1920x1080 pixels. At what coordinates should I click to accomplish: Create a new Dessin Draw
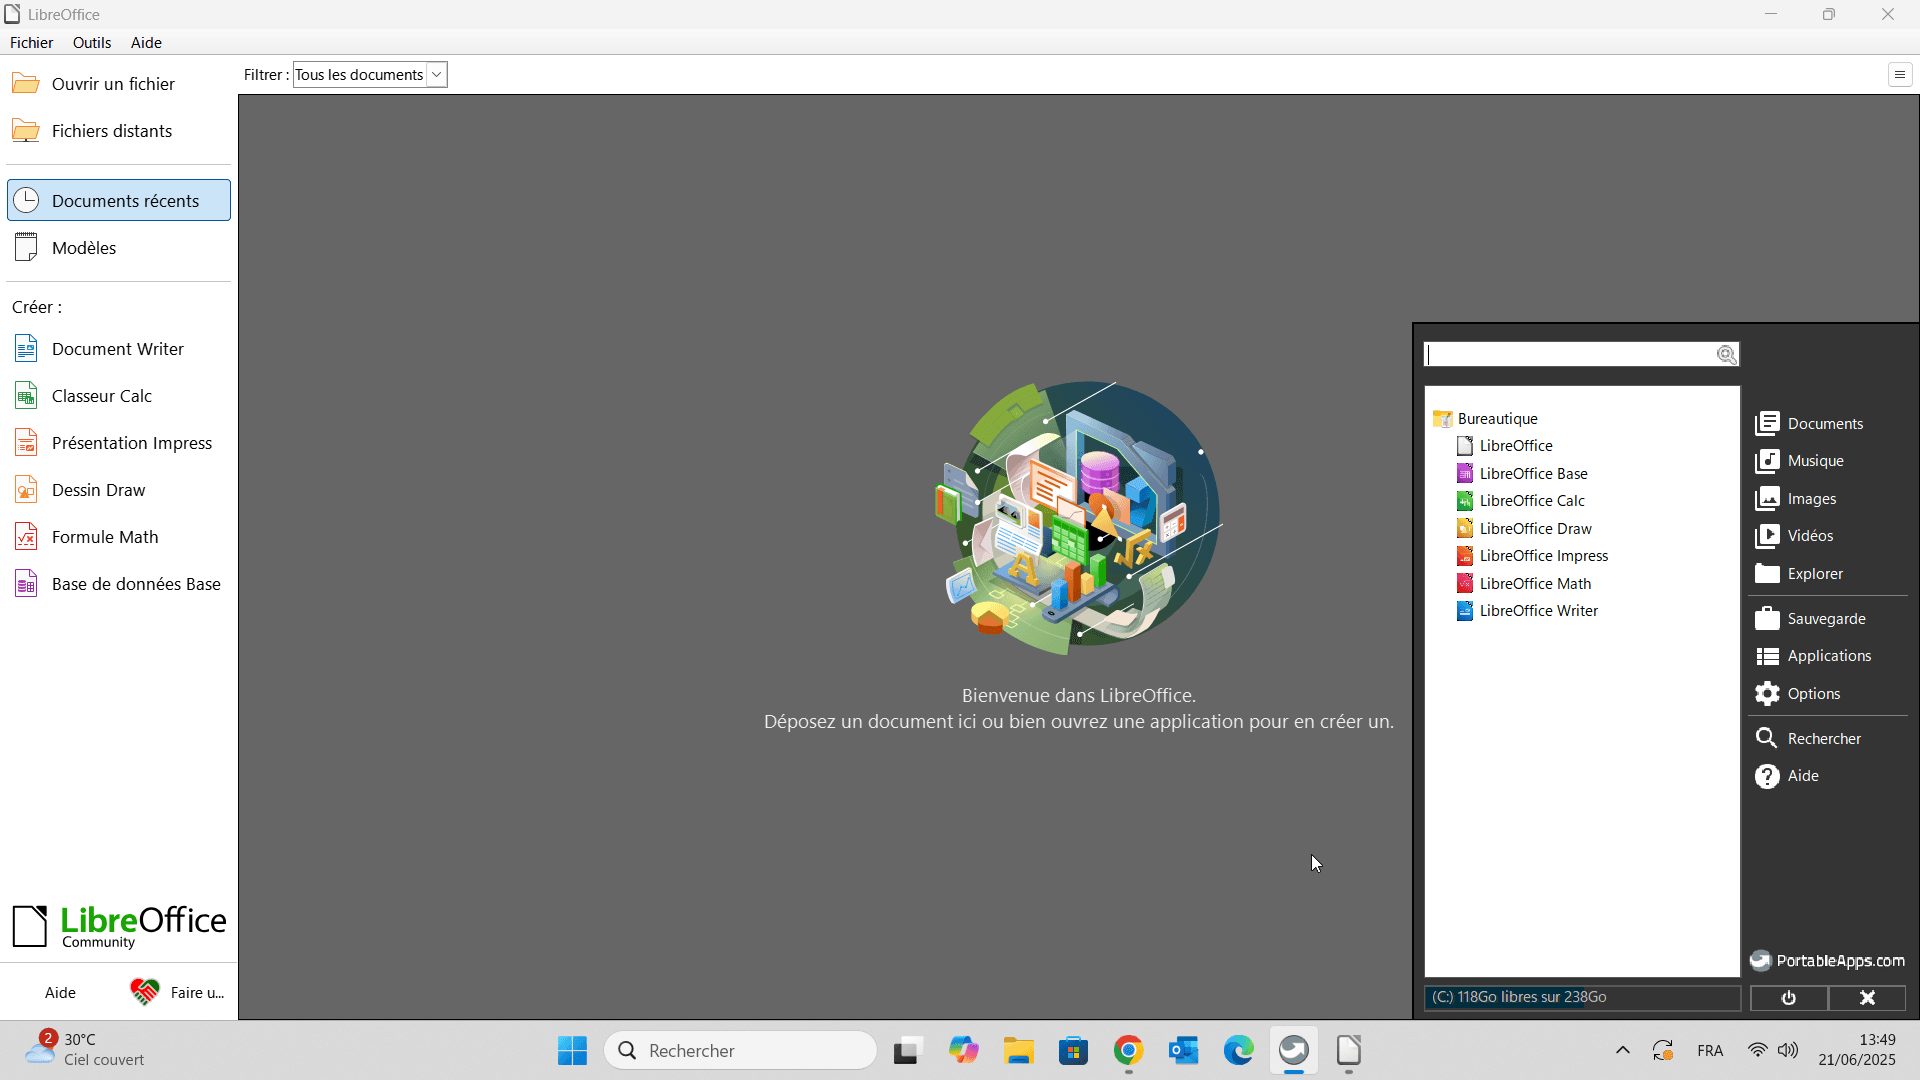tap(119, 489)
